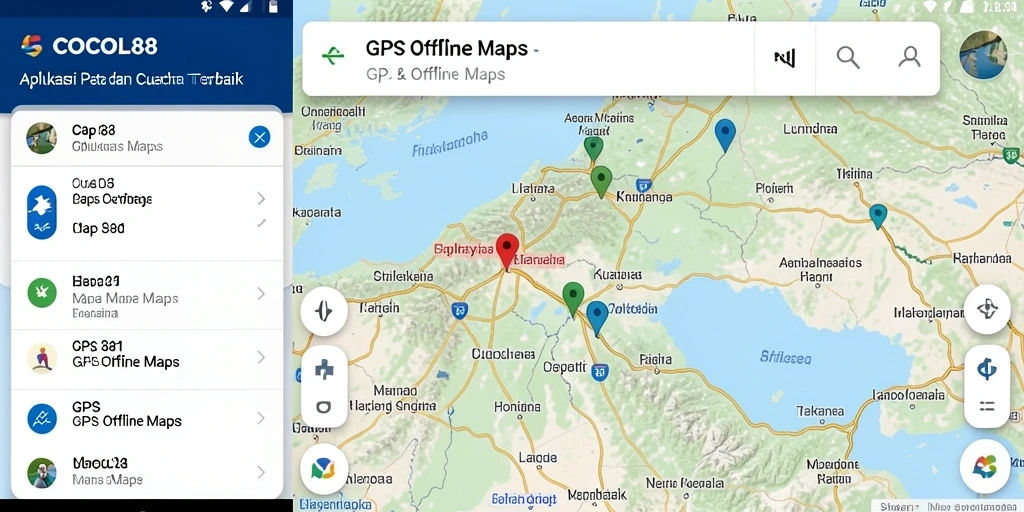1024x512 pixels.
Task: Open the colorful maps logo button bottom-left
Action: (324, 468)
